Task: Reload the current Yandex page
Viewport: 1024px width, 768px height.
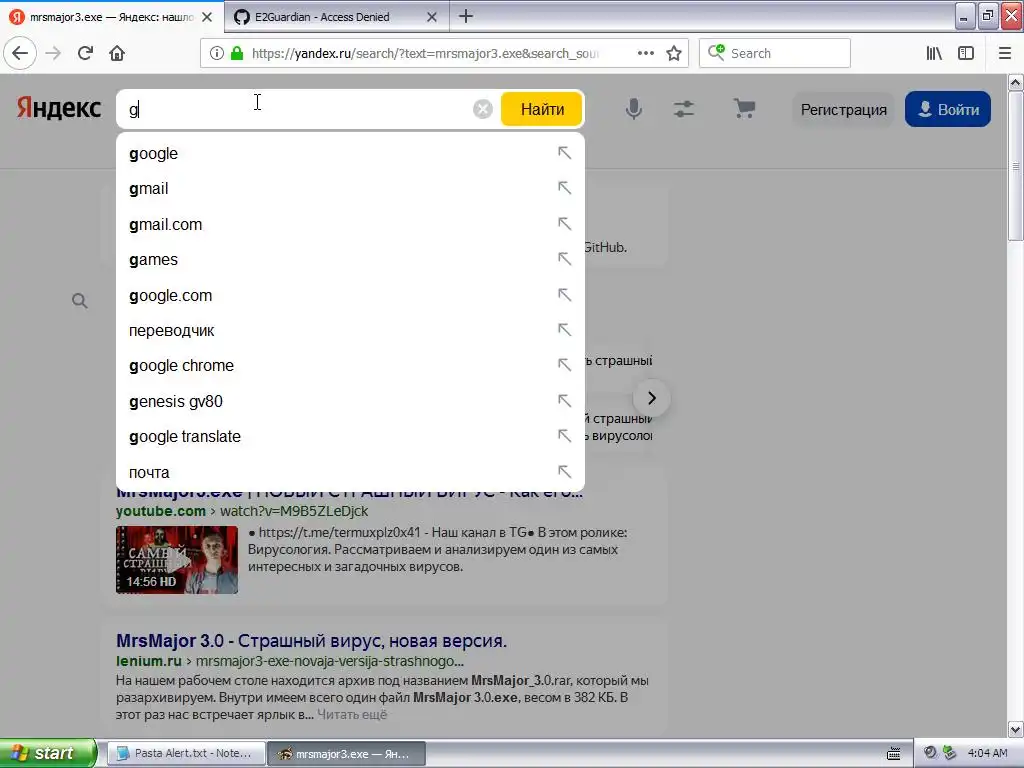Action: (x=85, y=54)
